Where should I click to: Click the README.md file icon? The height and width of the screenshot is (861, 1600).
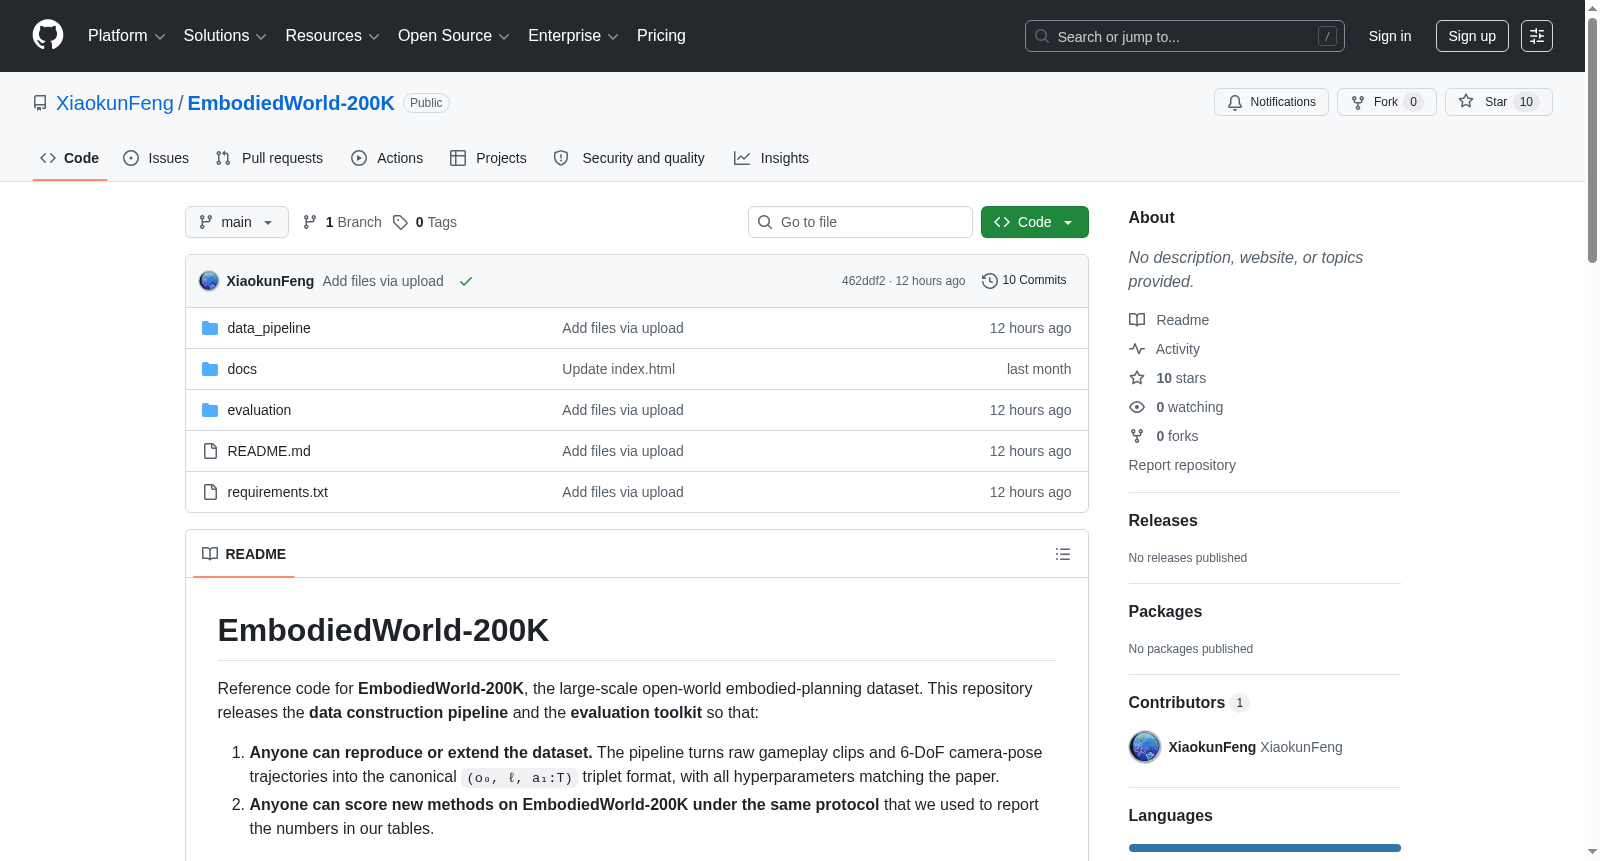[210, 451]
